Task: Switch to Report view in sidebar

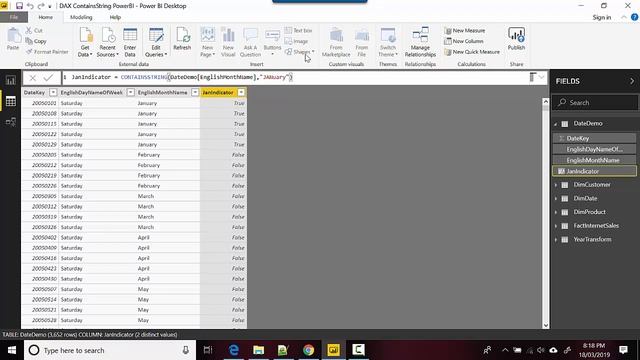Action: (11, 80)
